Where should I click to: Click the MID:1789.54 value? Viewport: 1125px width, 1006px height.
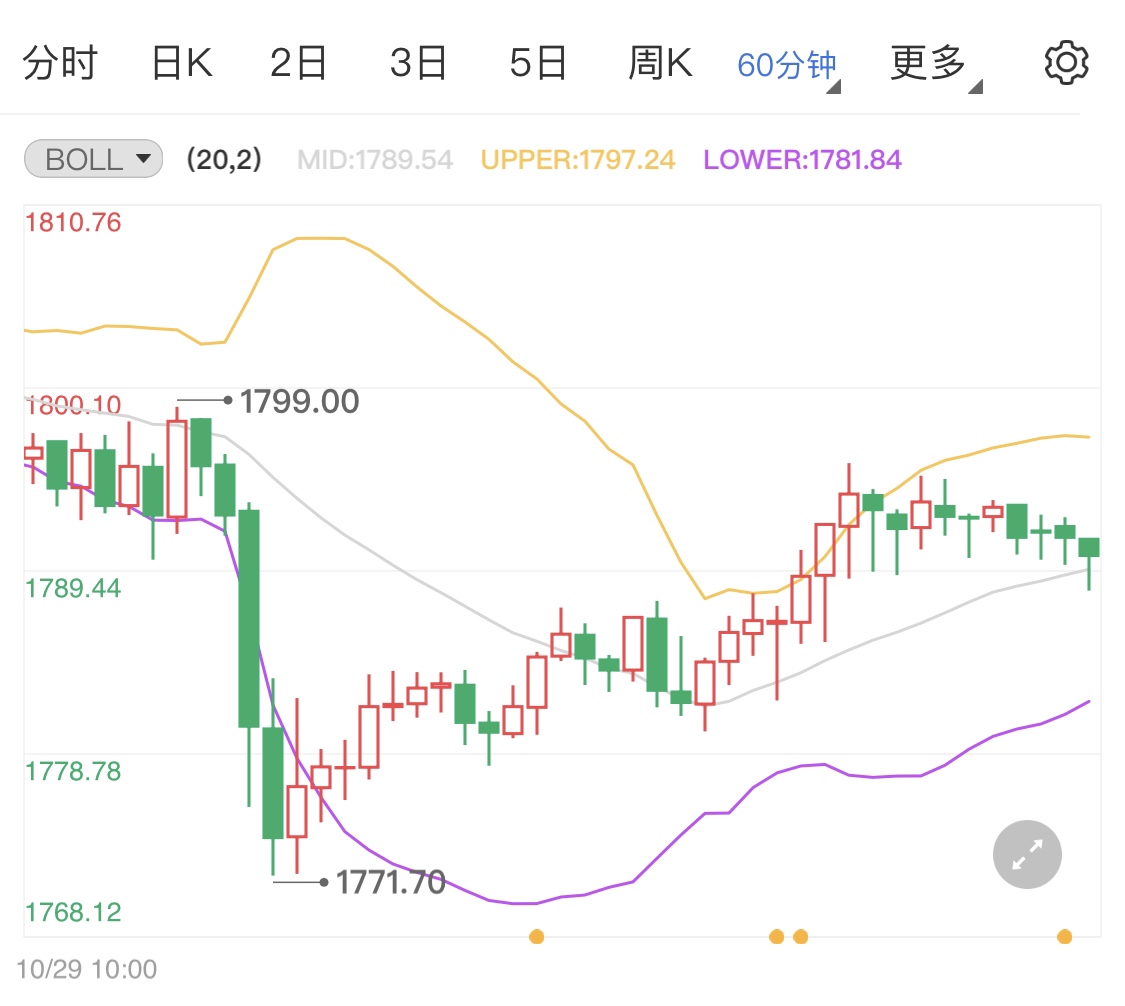375,159
